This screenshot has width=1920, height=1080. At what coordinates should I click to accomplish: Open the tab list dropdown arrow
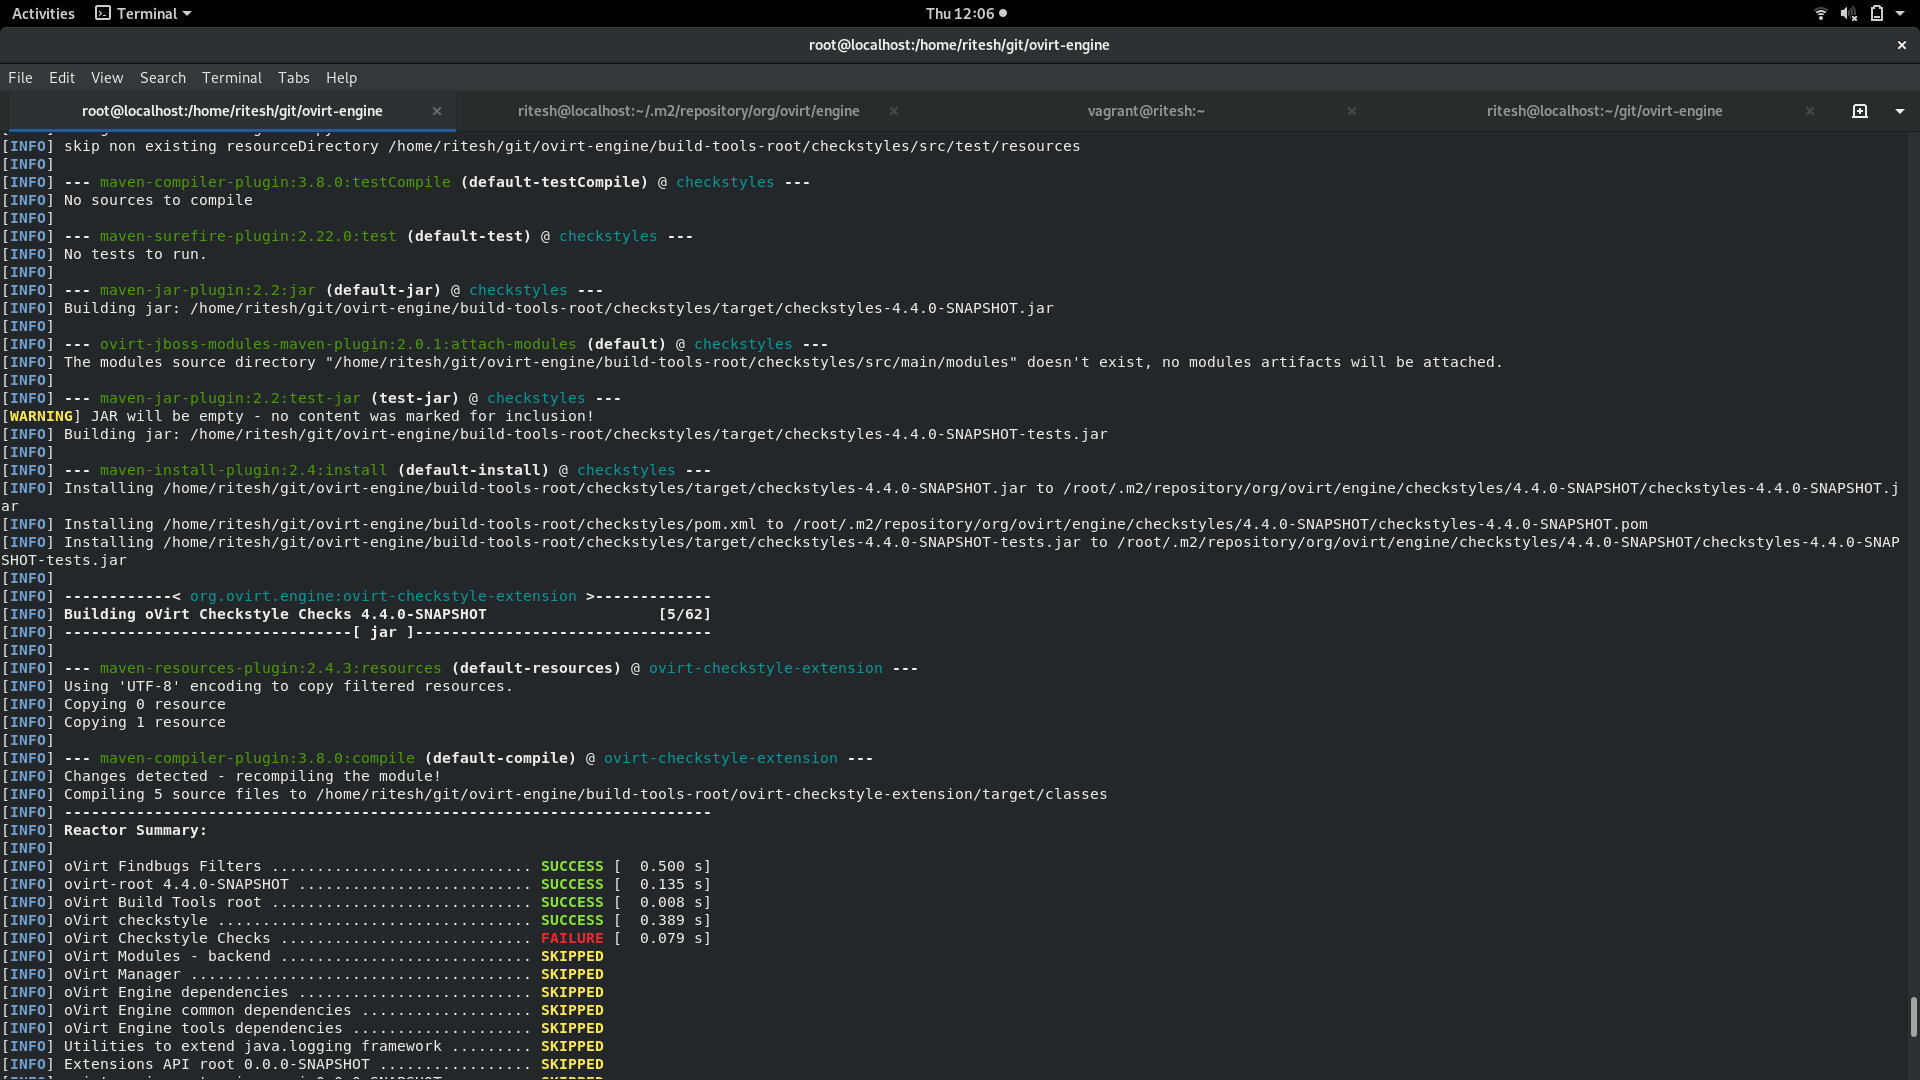(x=1900, y=111)
